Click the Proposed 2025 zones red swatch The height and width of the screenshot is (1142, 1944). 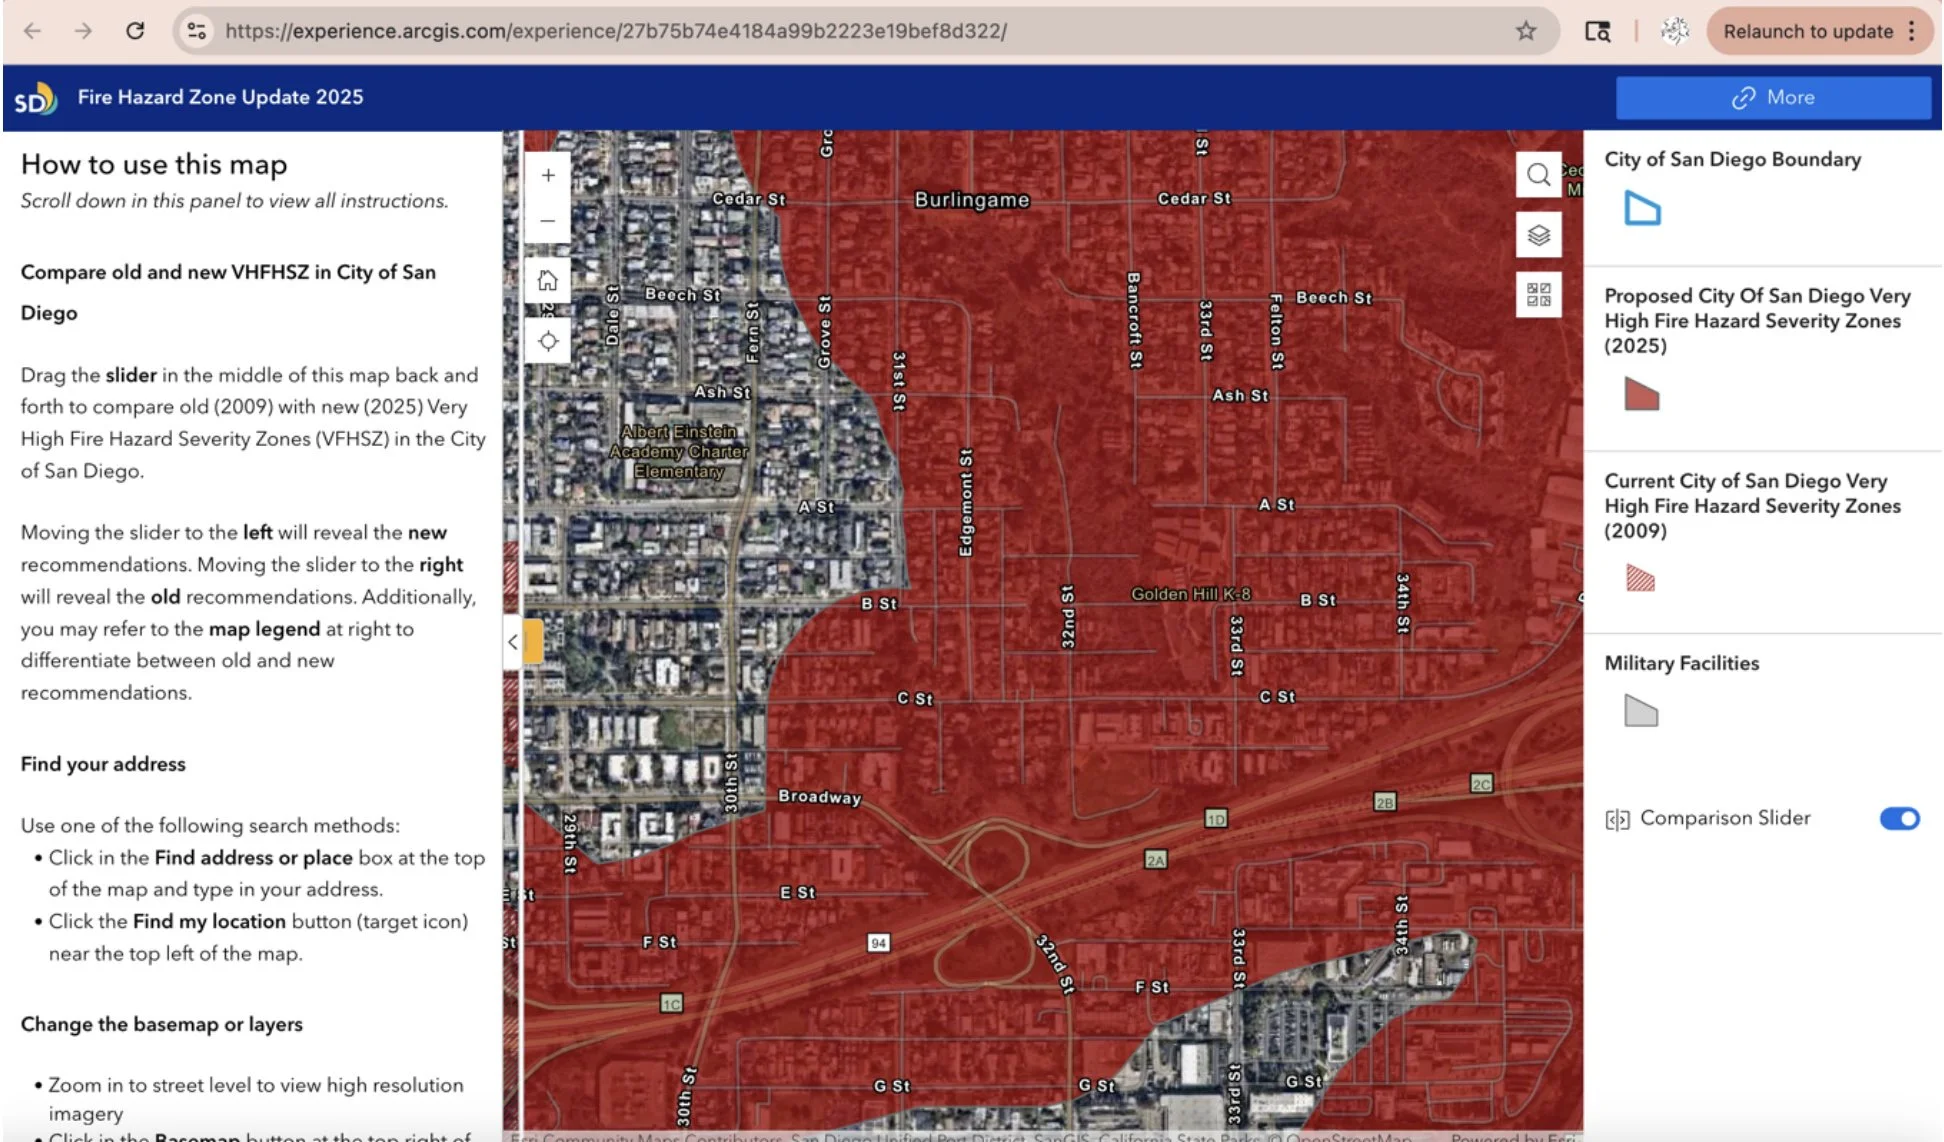coord(1641,394)
